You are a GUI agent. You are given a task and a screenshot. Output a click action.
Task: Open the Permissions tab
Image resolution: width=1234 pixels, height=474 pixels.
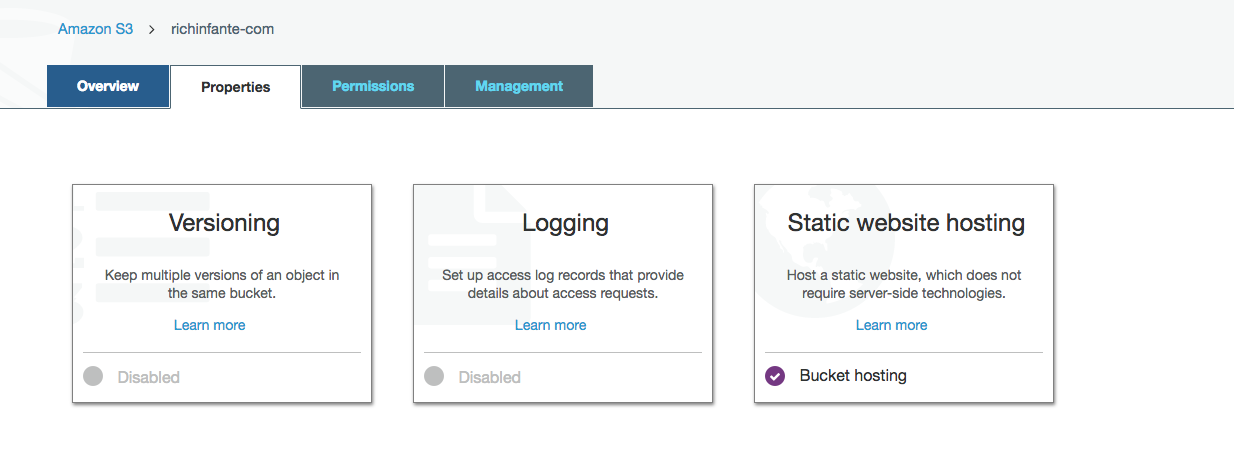coord(373,86)
